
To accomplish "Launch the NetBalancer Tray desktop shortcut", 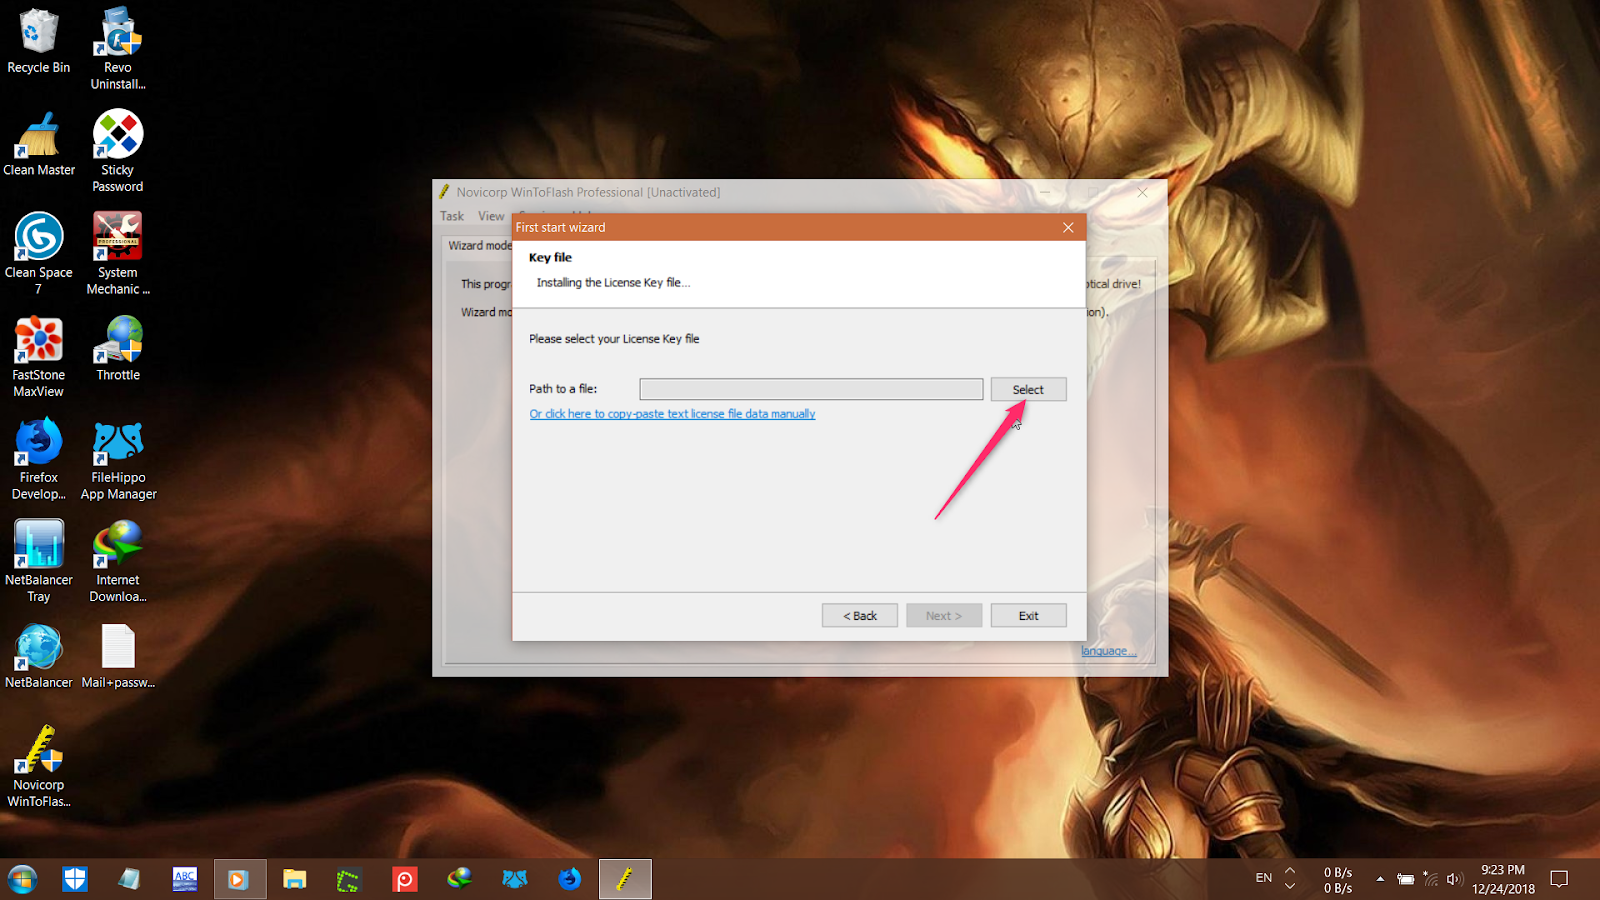I will click(x=39, y=561).
